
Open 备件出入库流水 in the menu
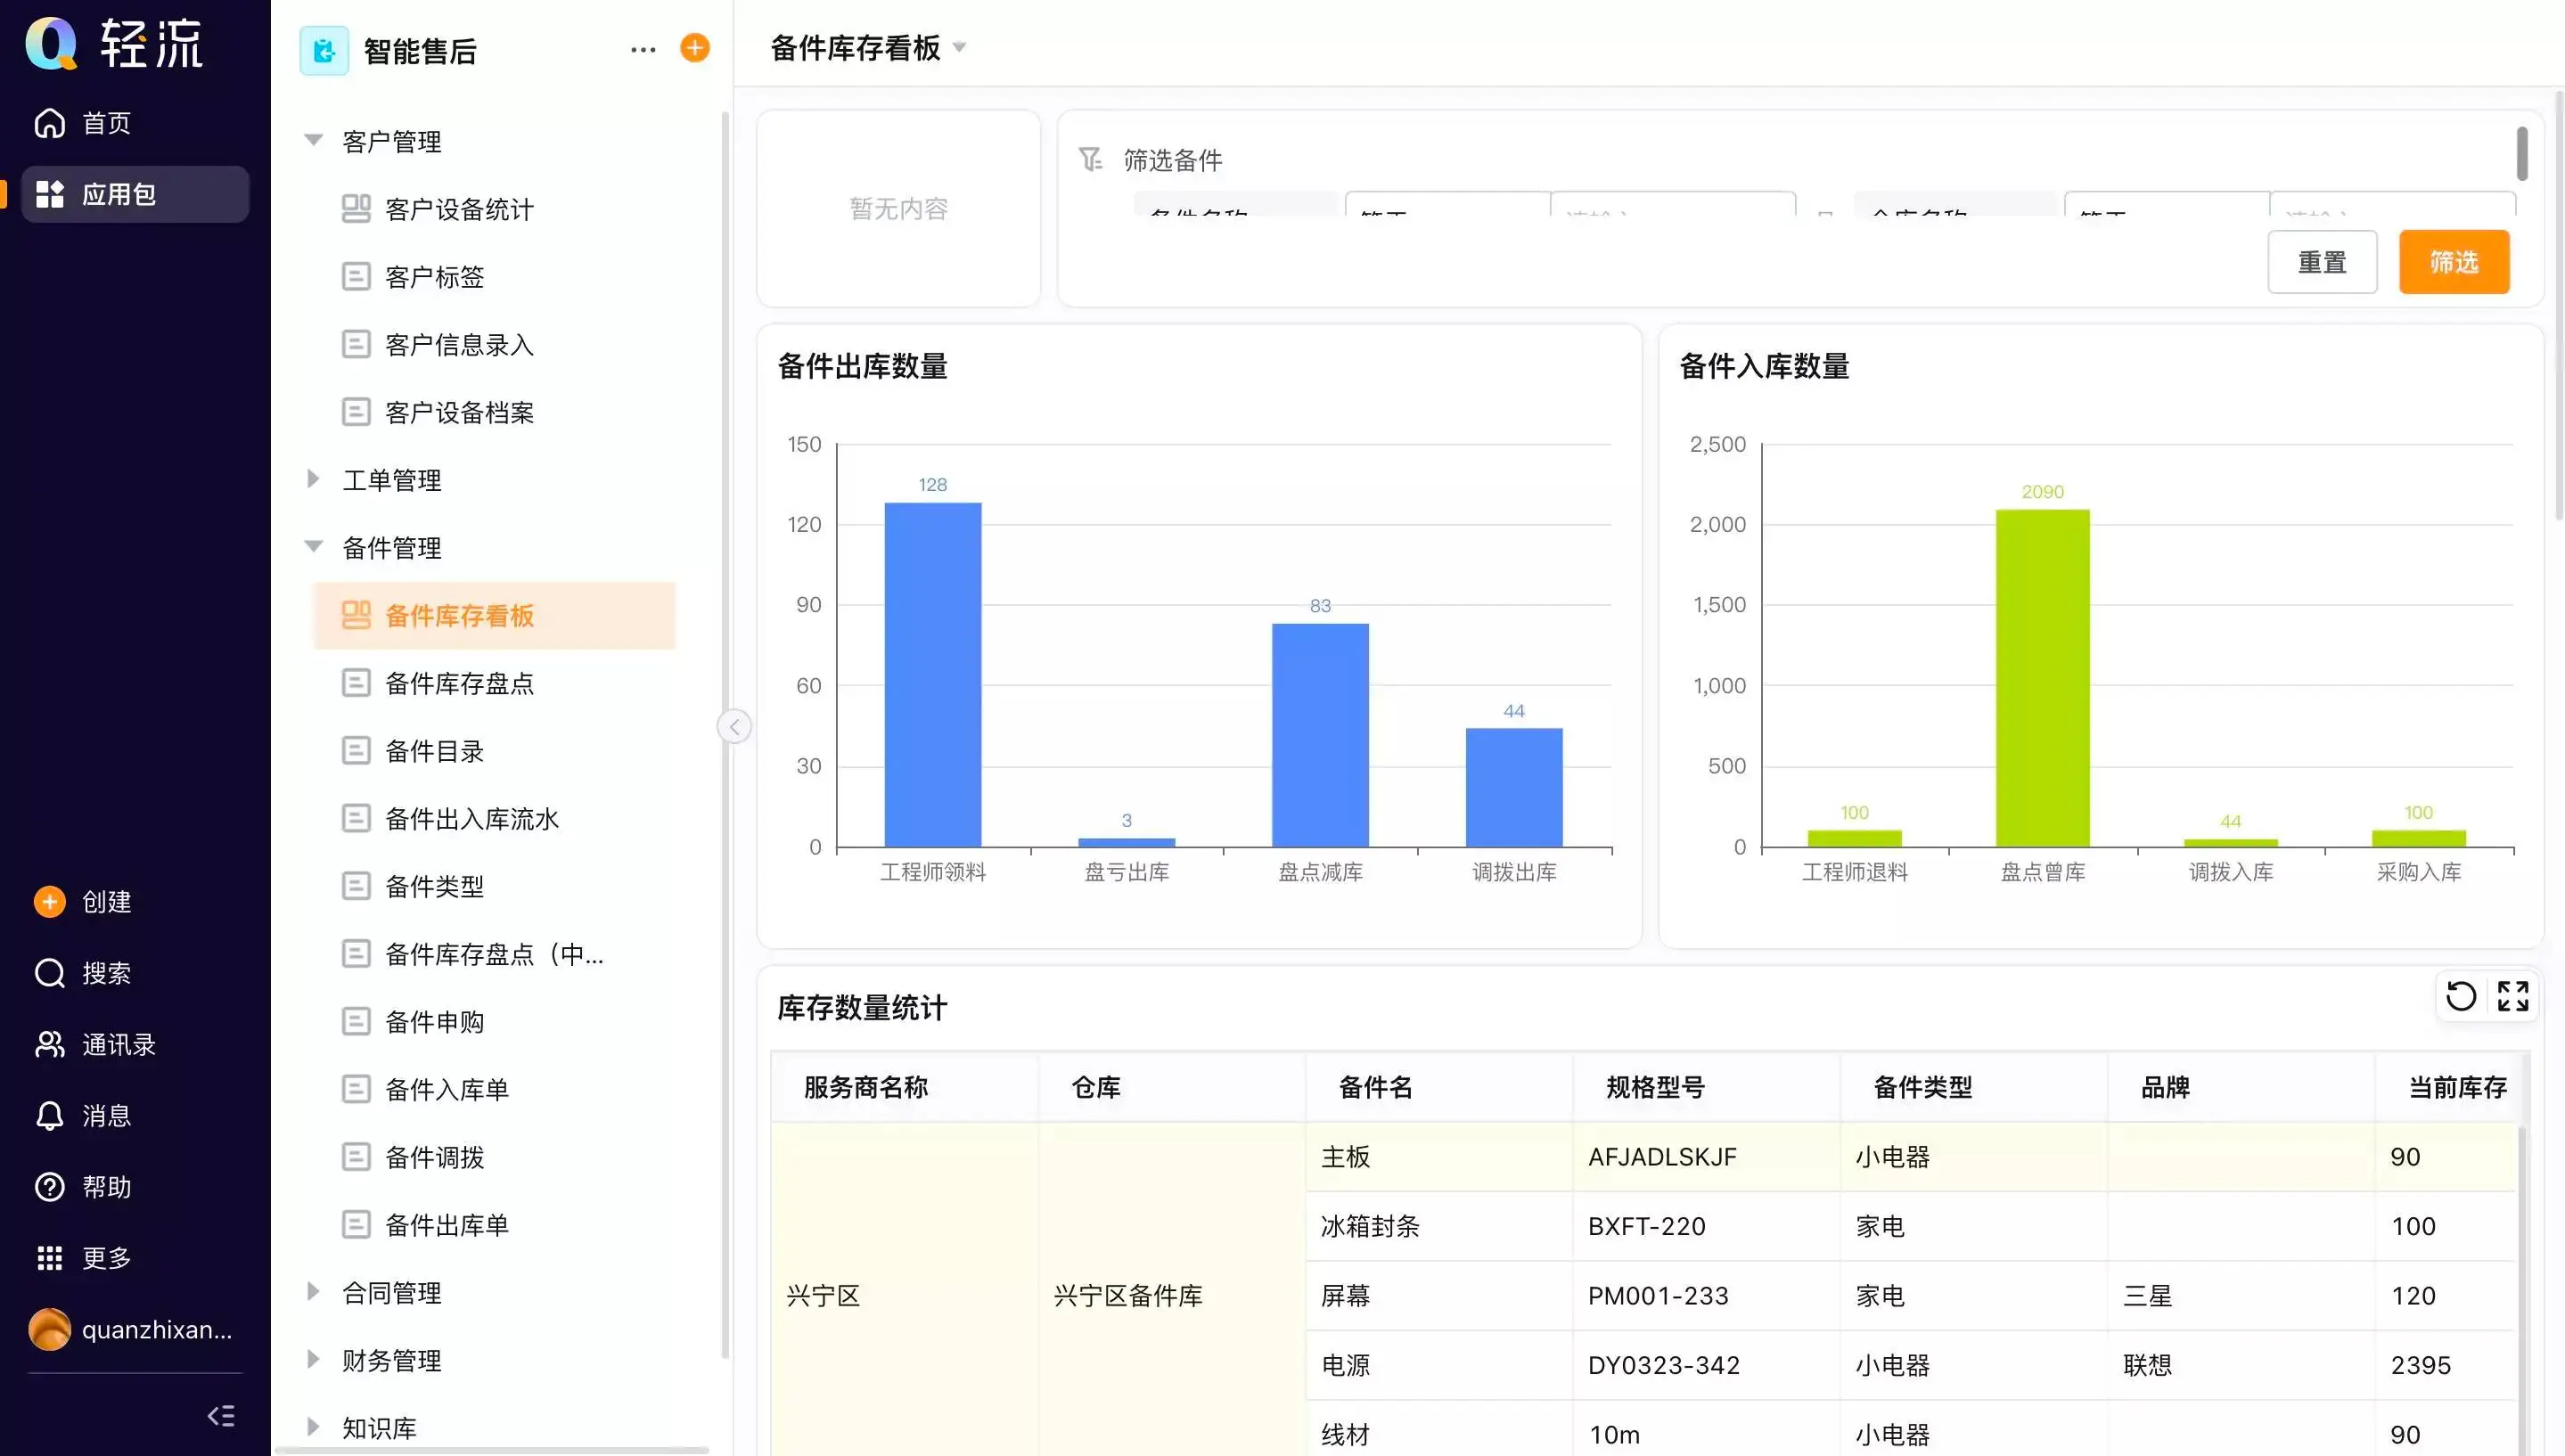tap(471, 819)
